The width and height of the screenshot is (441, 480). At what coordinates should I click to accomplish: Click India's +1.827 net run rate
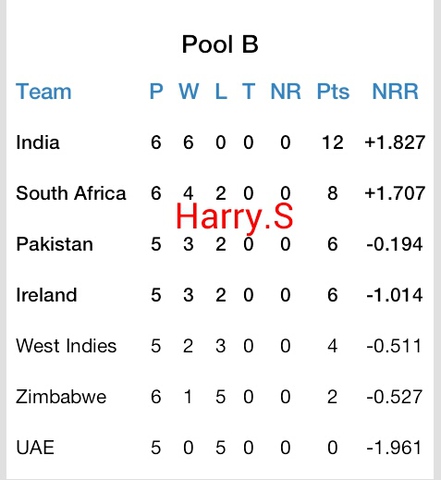pos(395,142)
